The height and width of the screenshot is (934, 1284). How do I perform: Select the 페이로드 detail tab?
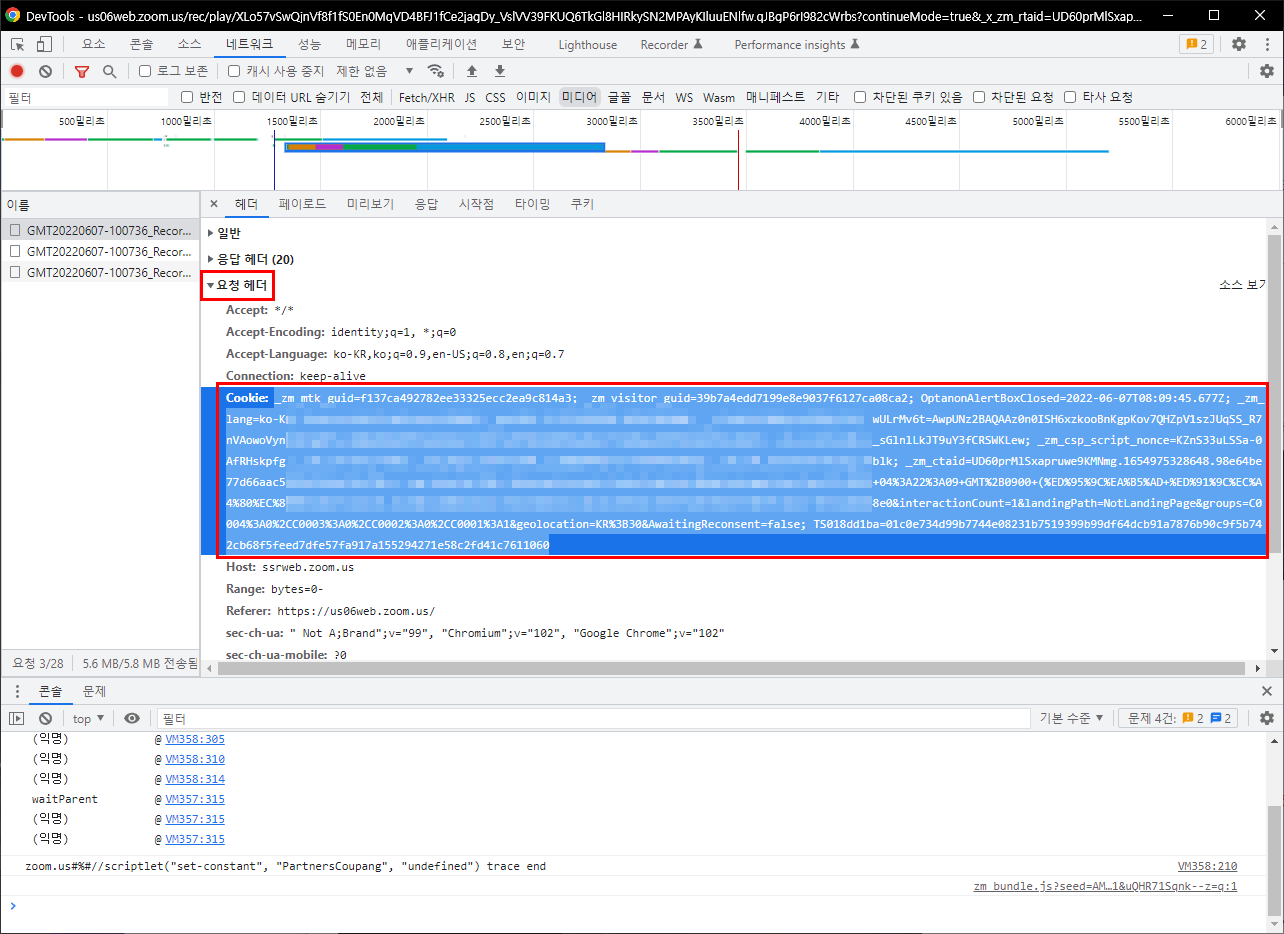point(302,203)
